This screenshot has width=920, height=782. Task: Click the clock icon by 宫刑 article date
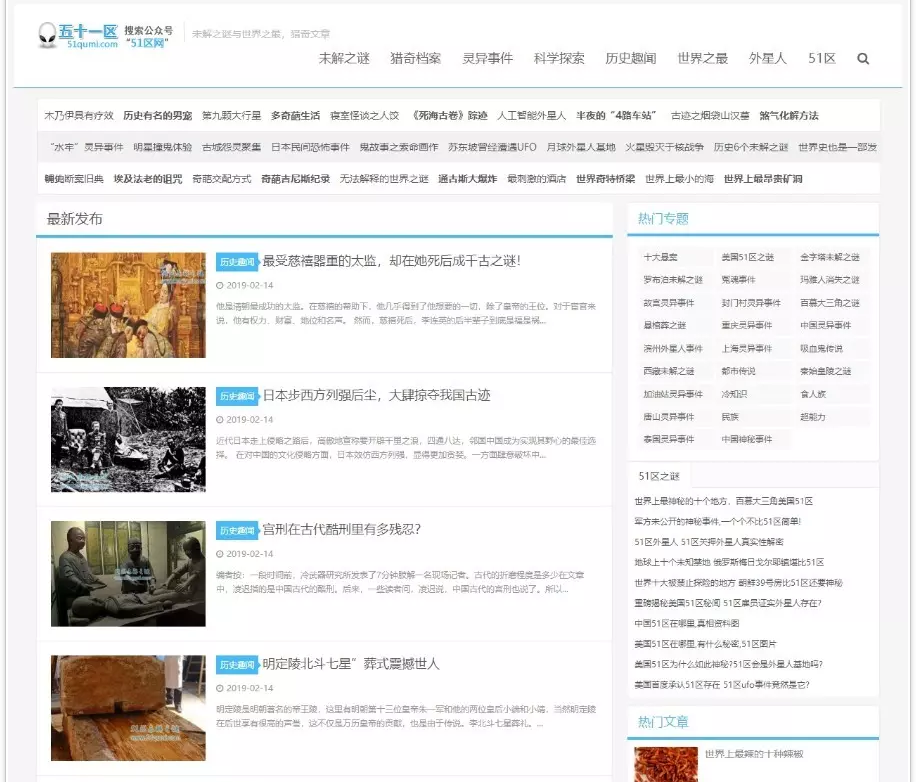click(x=219, y=554)
